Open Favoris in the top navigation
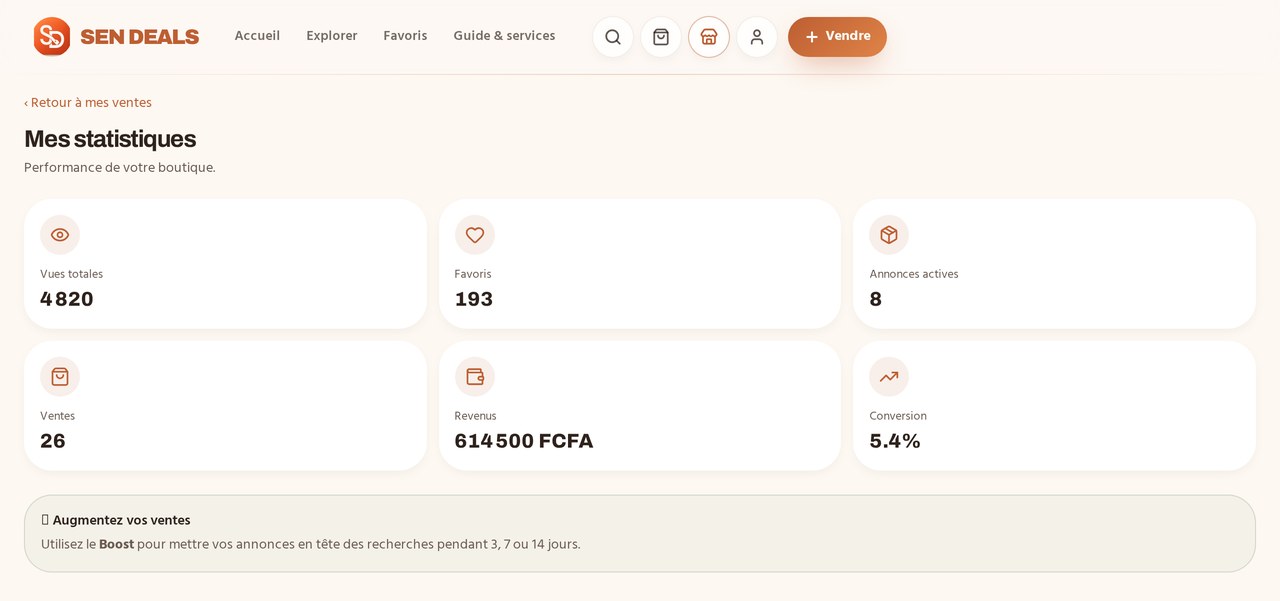The width and height of the screenshot is (1280, 601). coord(405,36)
